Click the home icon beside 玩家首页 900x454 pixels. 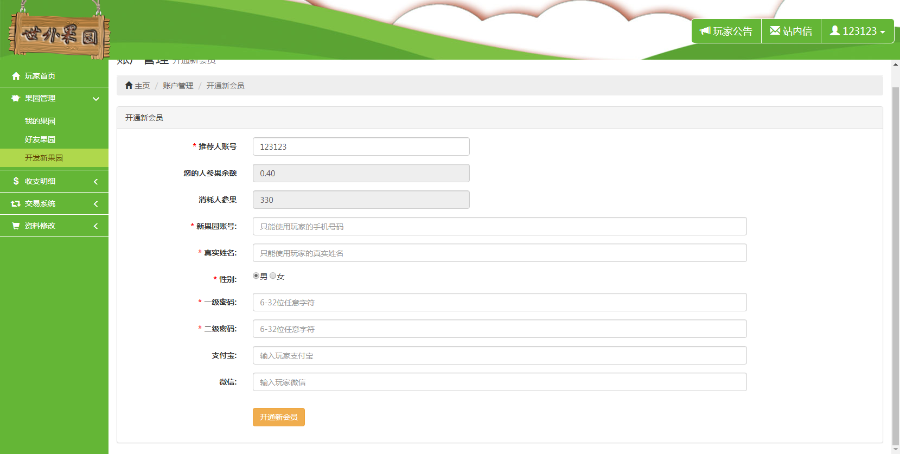click(x=16, y=76)
